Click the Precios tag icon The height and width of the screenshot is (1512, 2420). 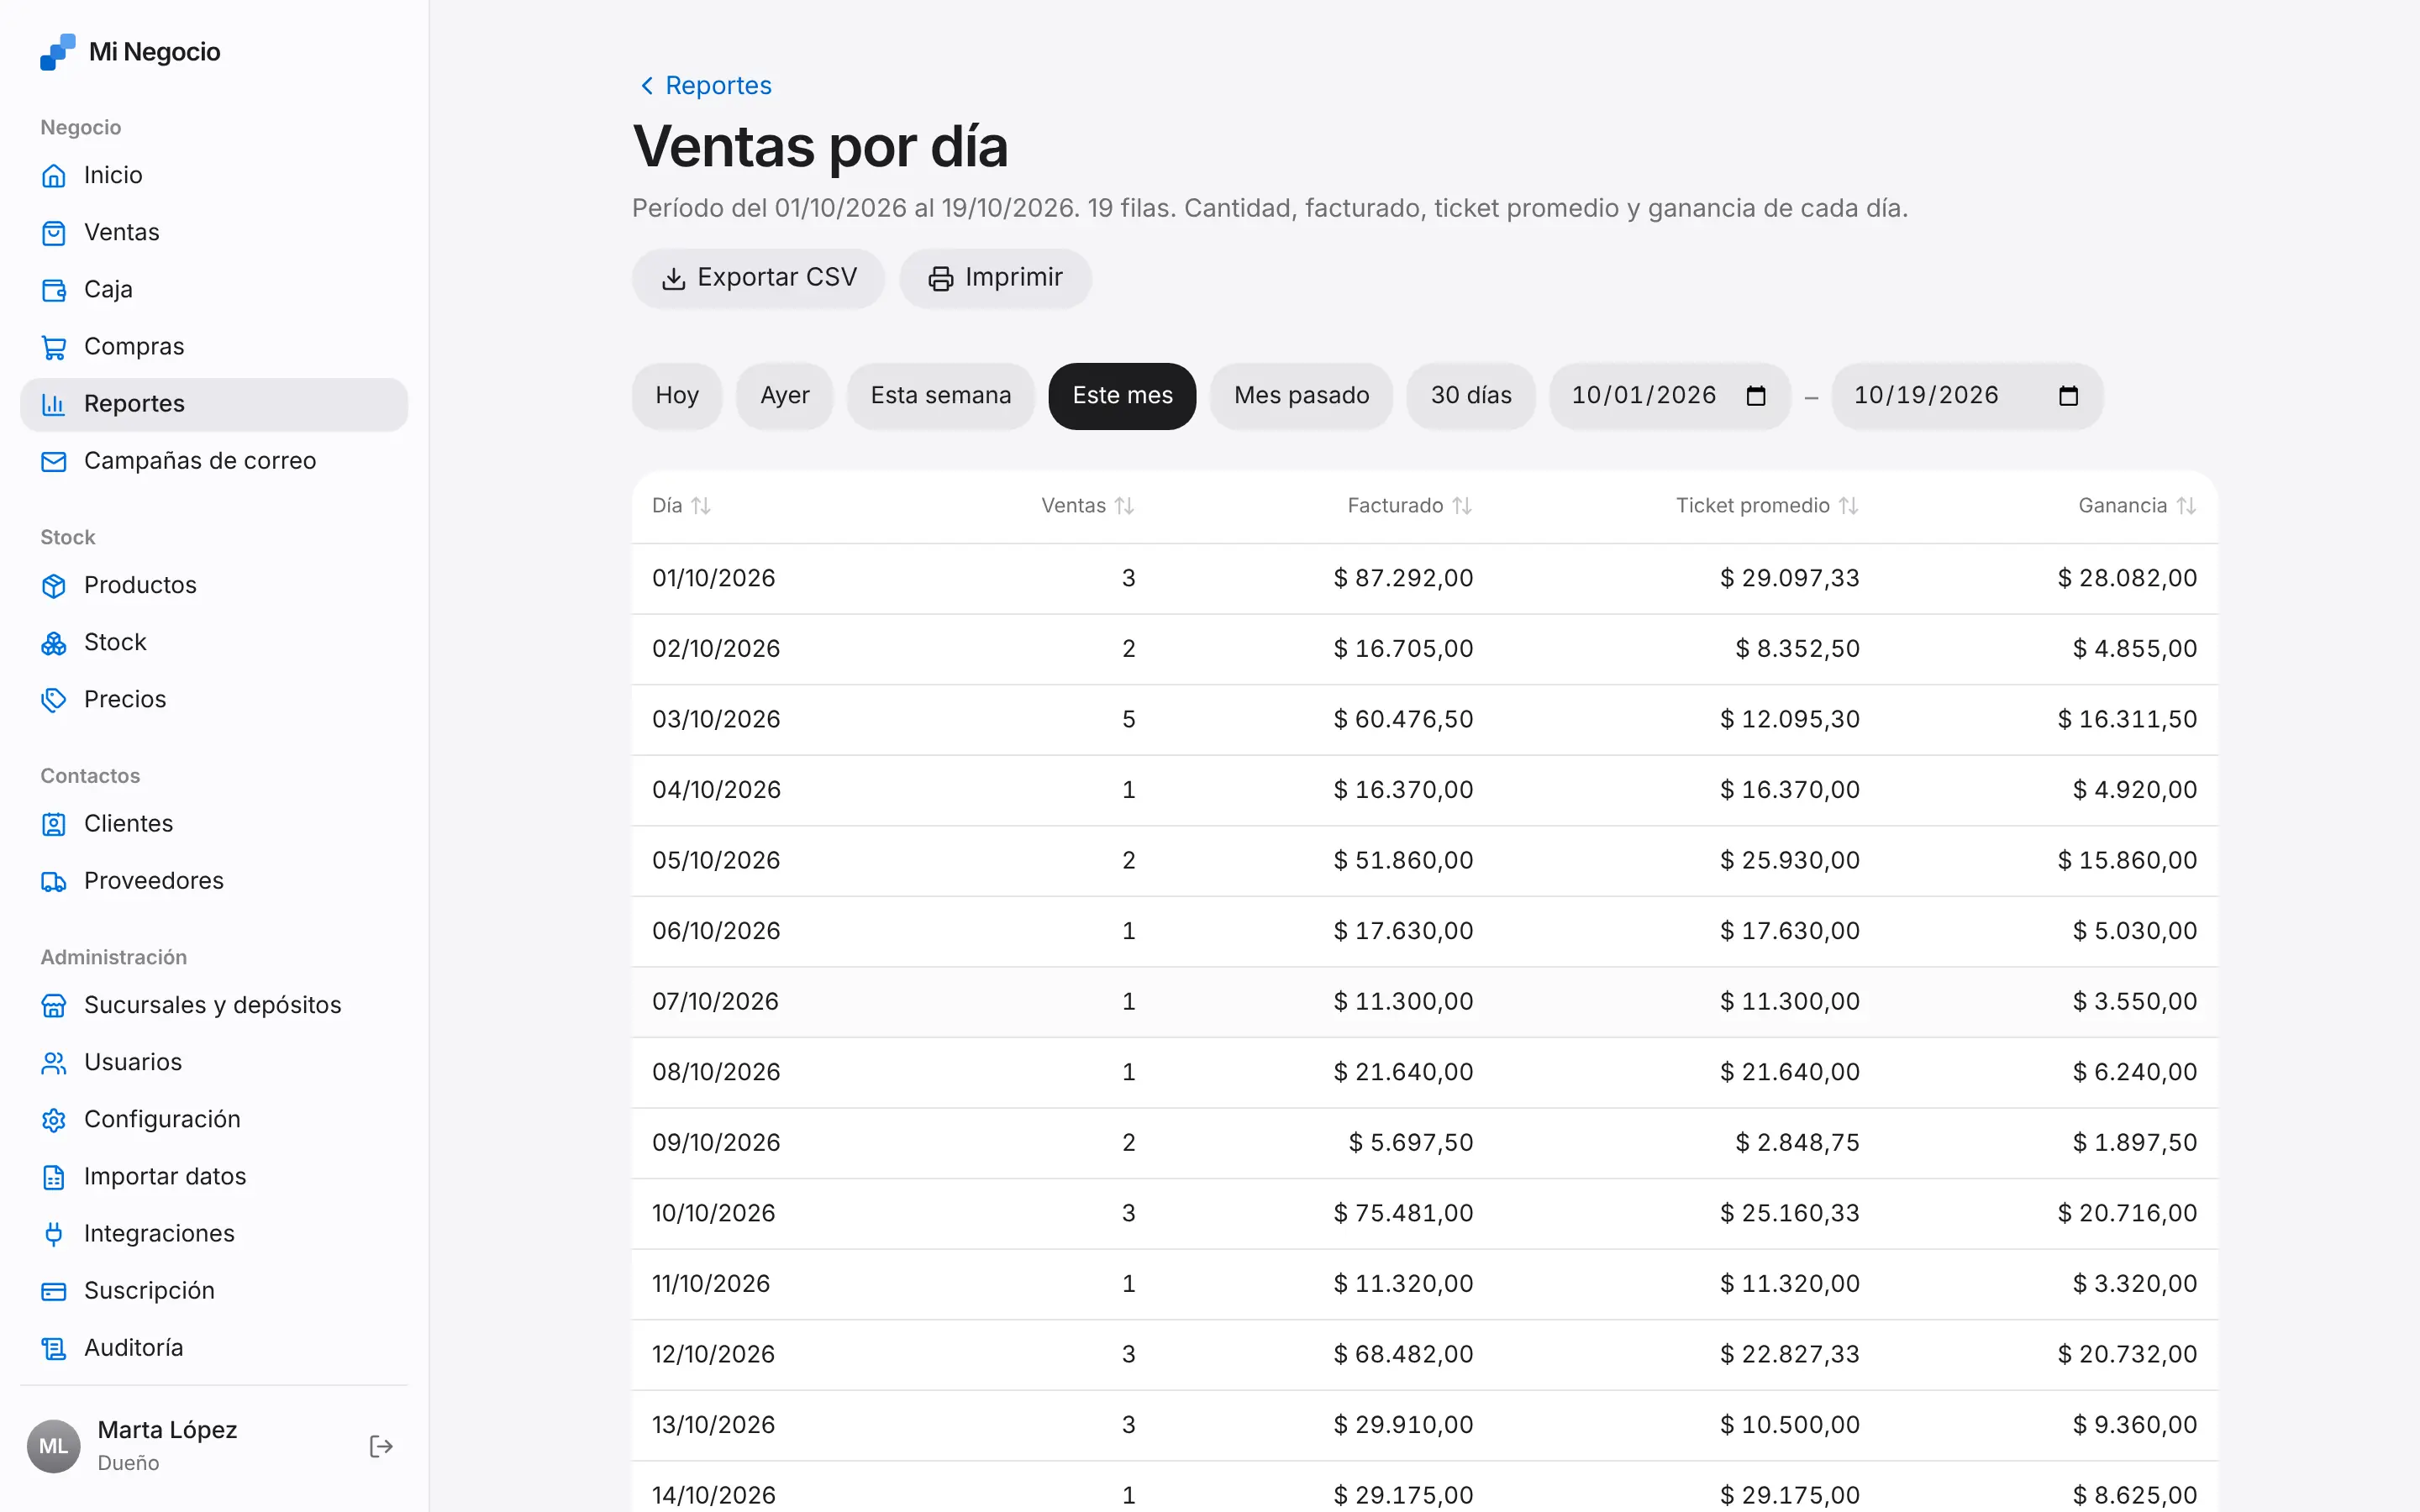point(54,700)
